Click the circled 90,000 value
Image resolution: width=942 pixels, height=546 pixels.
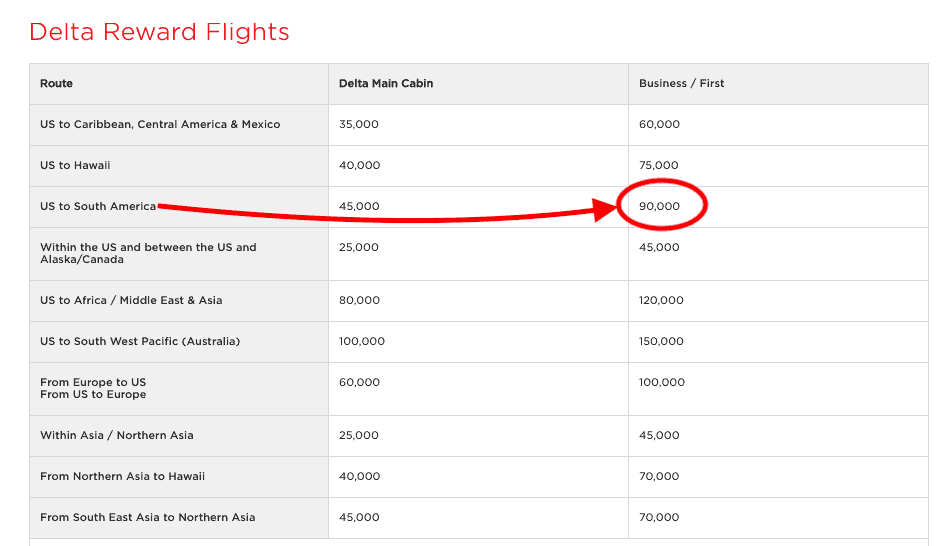coord(660,206)
